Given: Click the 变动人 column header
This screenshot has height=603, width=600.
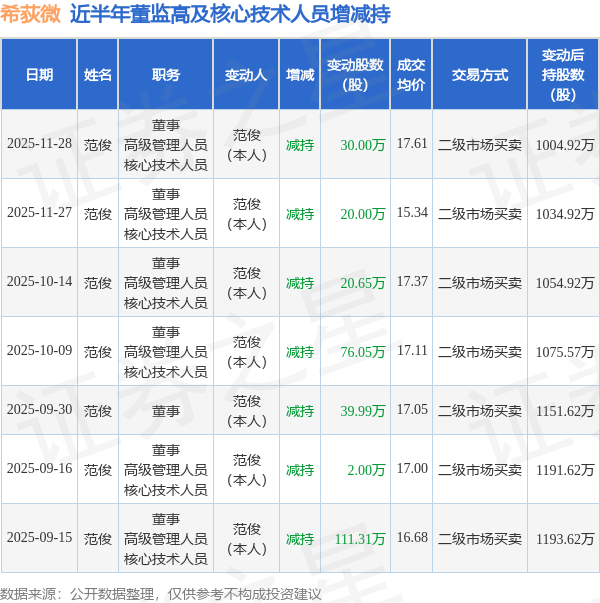Looking at the screenshot, I should tap(246, 75).
